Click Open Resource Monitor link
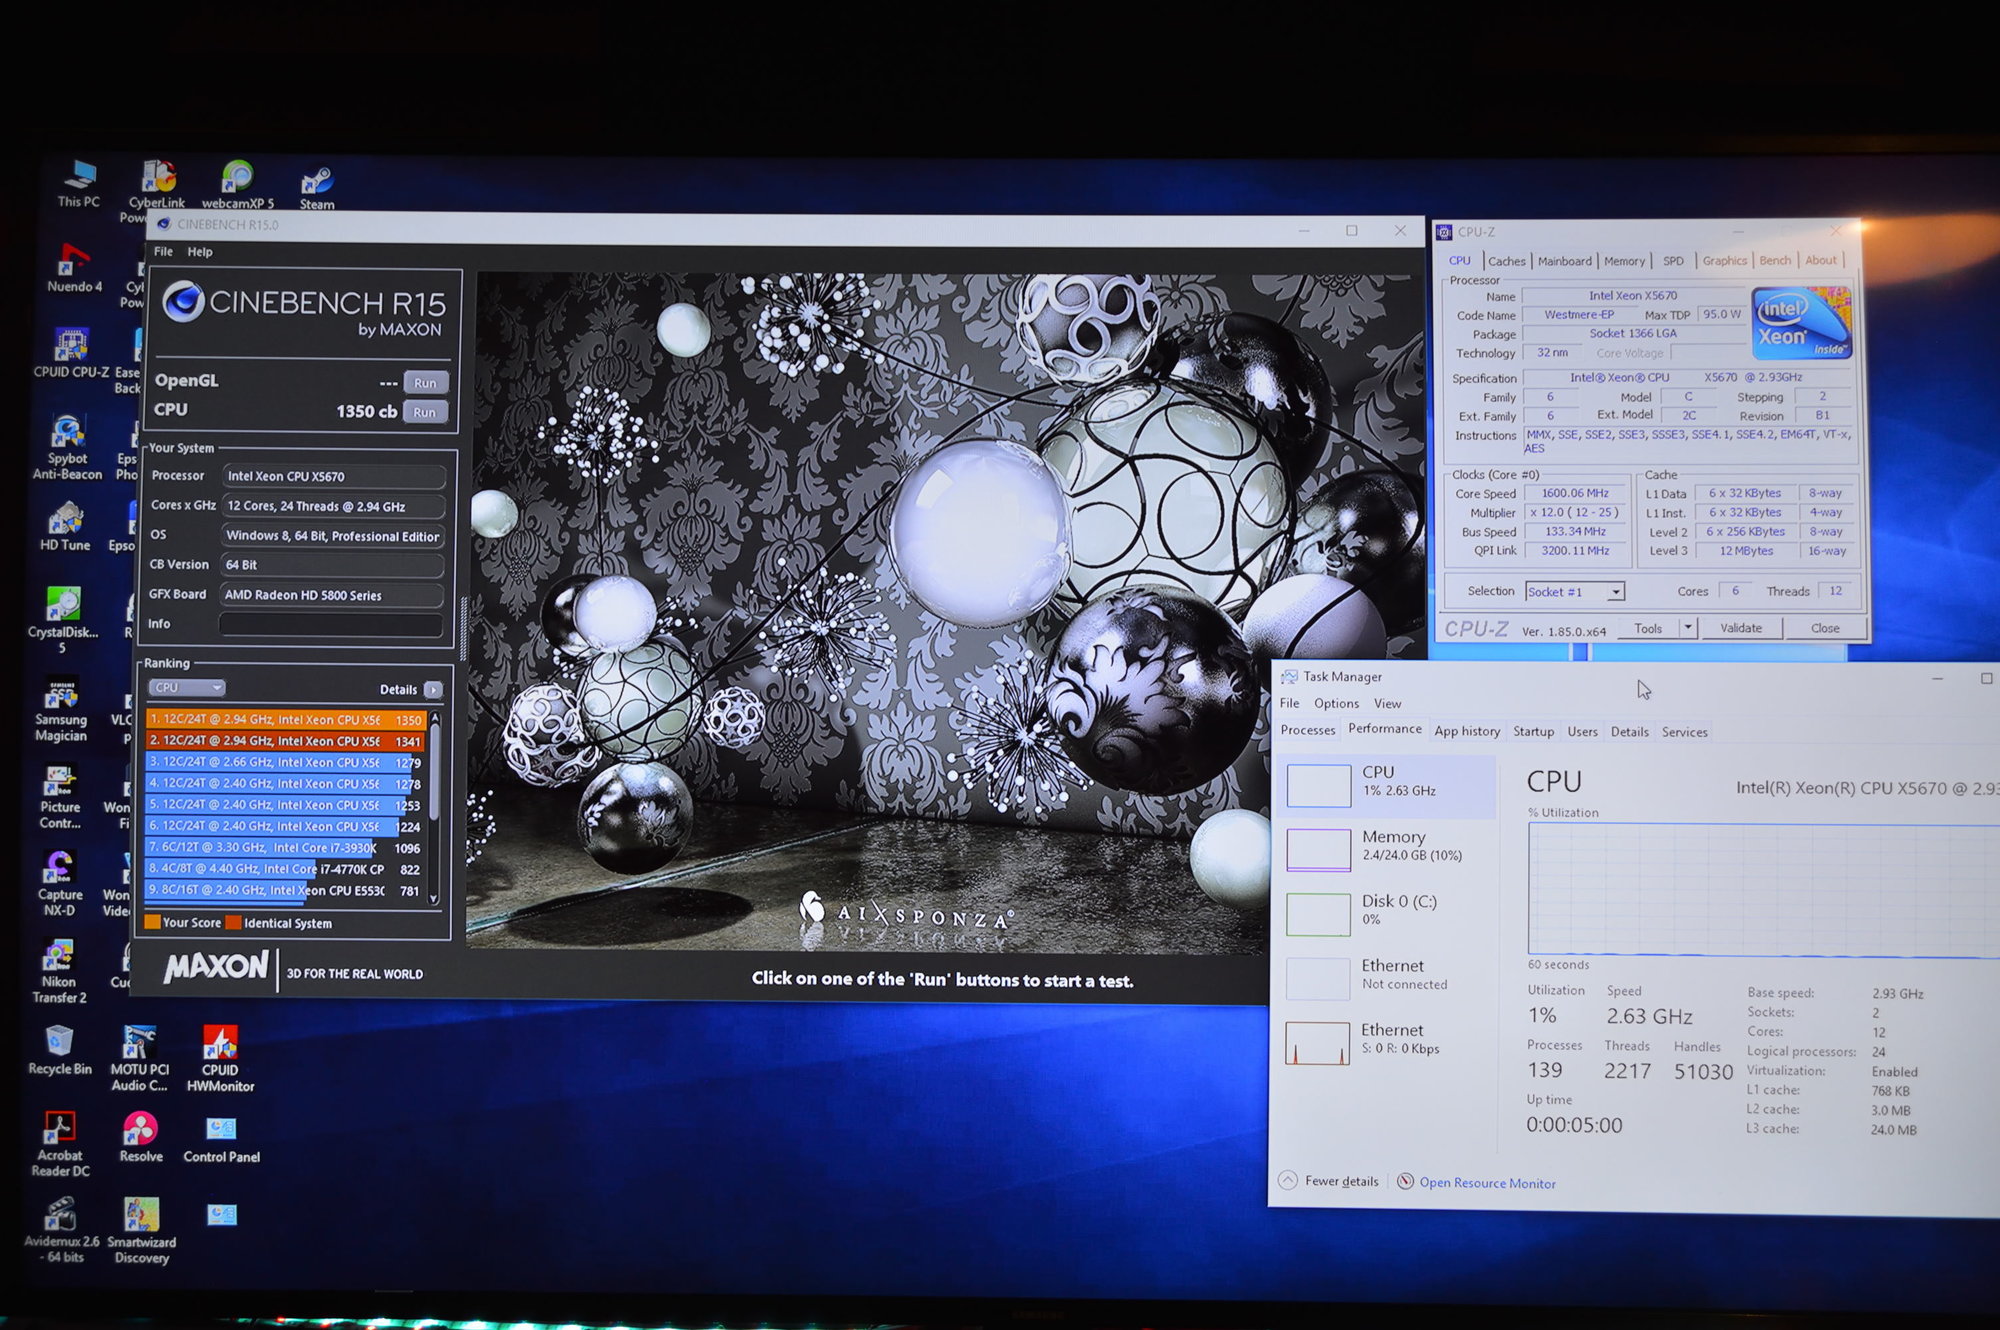 tap(1487, 1183)
